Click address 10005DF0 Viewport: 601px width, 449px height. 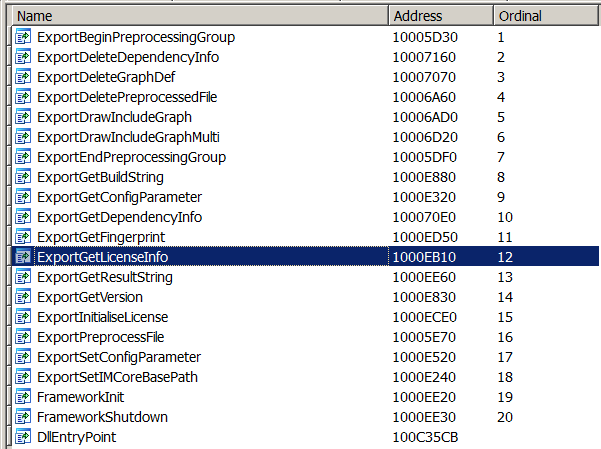coord(425,157)
